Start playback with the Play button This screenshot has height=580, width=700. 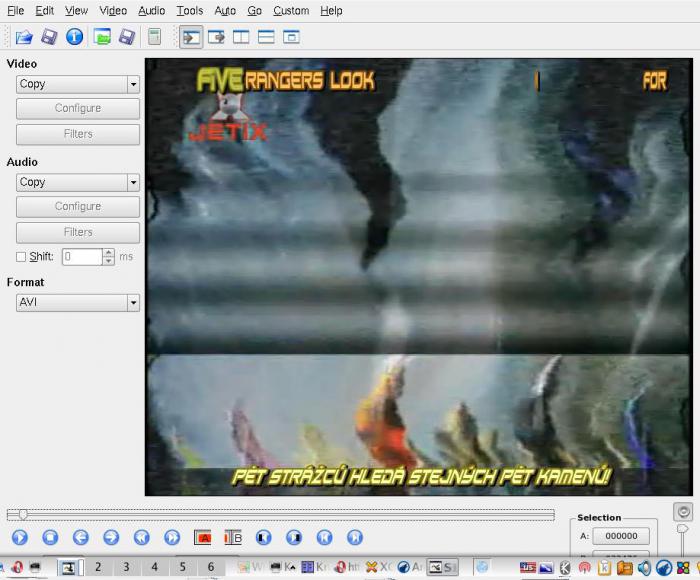click(20, 537)
